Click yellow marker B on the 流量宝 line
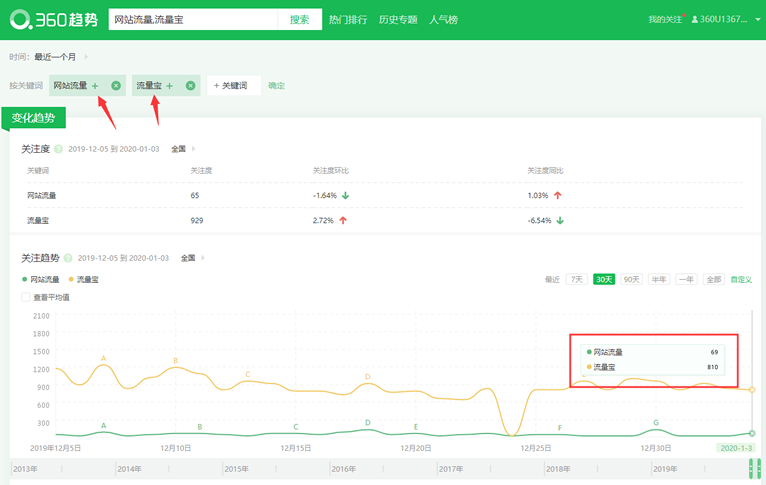 tap(175, 361)
